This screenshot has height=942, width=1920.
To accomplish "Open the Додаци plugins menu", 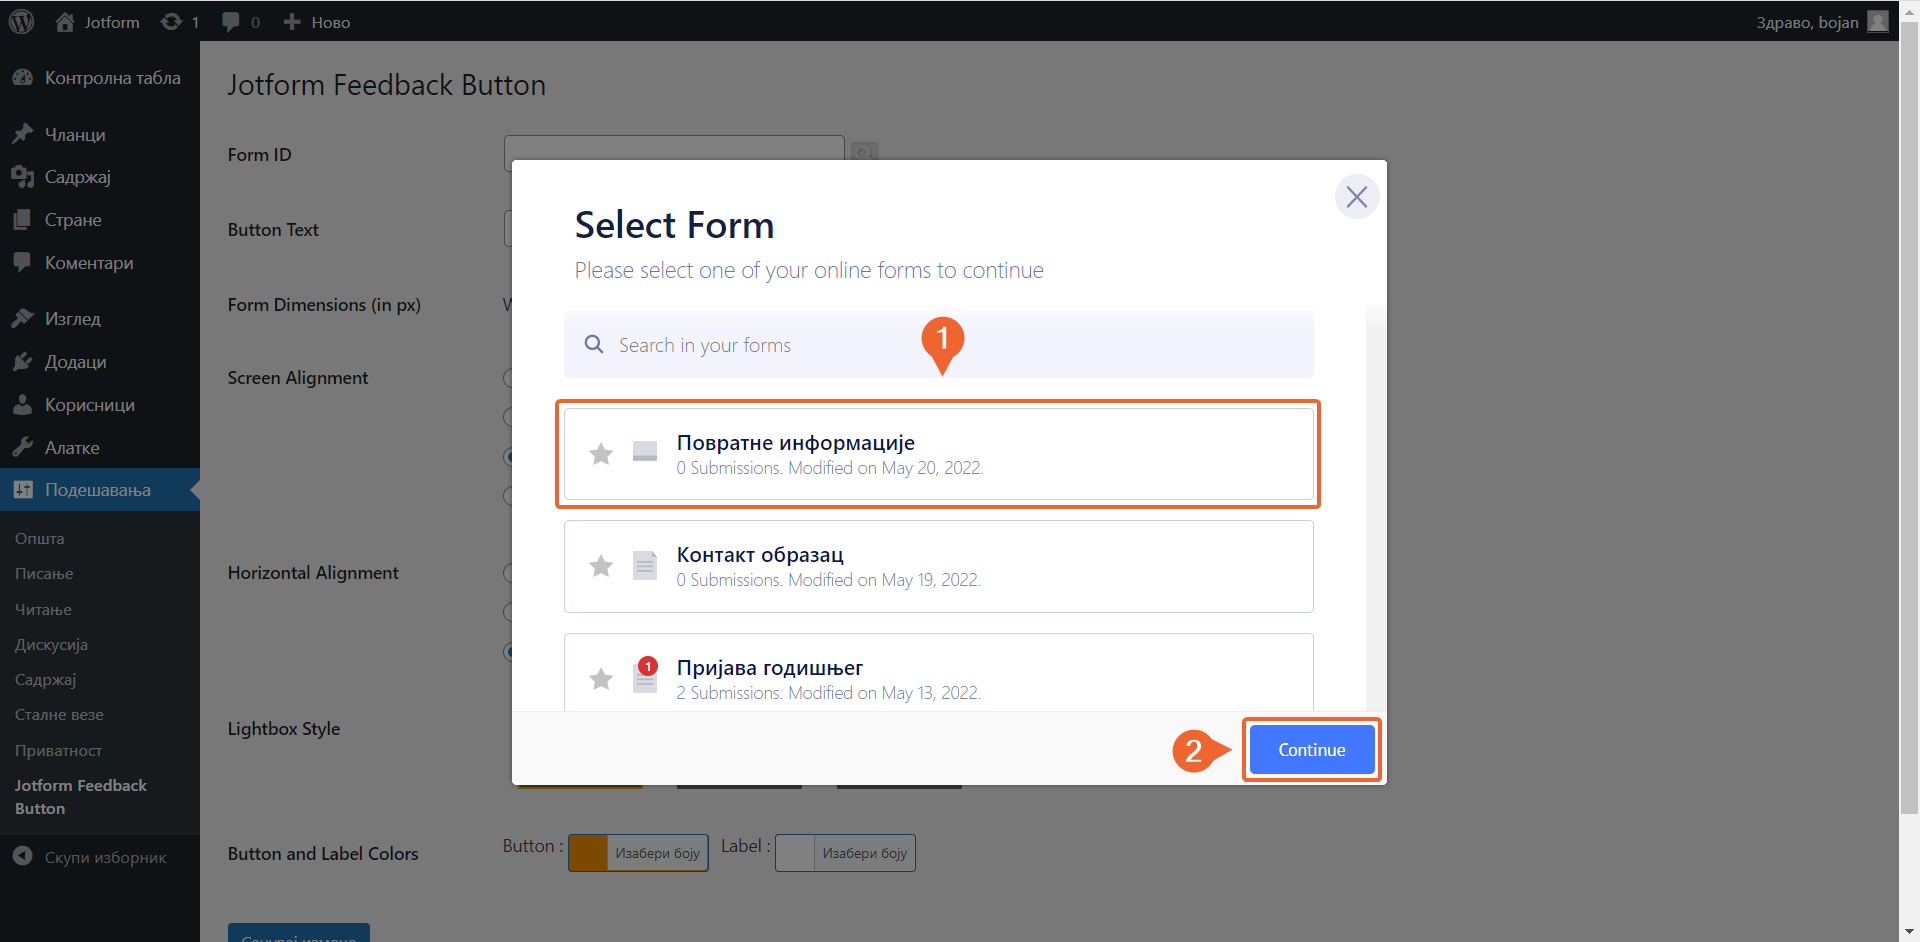I will pos(75,362).
